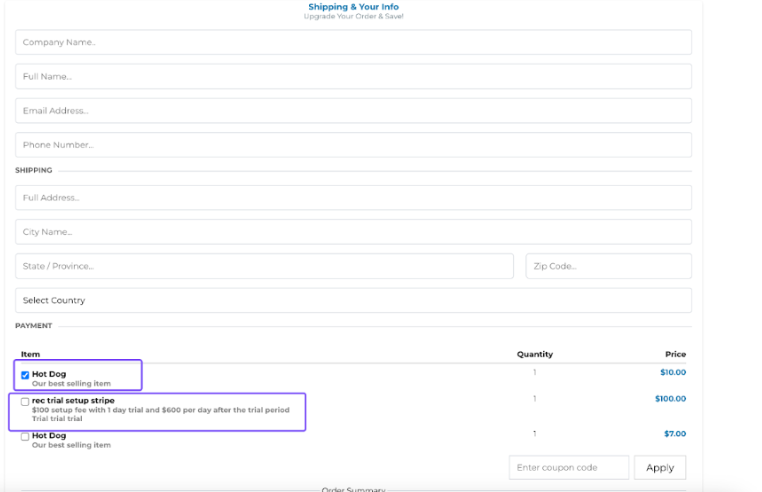The width and height of the screenshot is (762, 492).
Task: Click into the Email Address field
Action: [353, 110]
